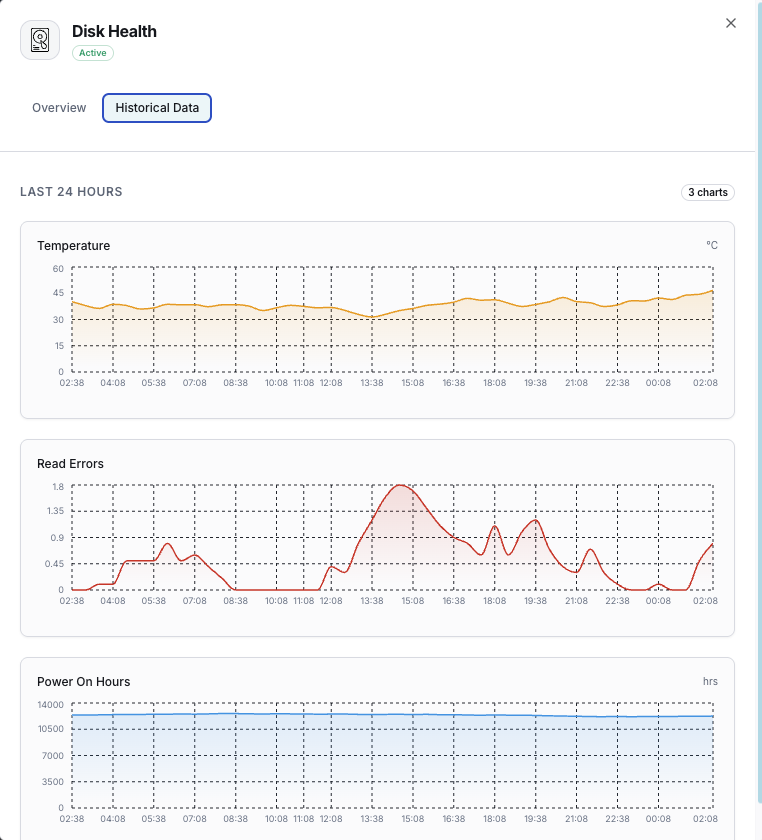Click the hrs unit label on Power chart
Screen dimensions: 762x840
click(x=710, y=682)
